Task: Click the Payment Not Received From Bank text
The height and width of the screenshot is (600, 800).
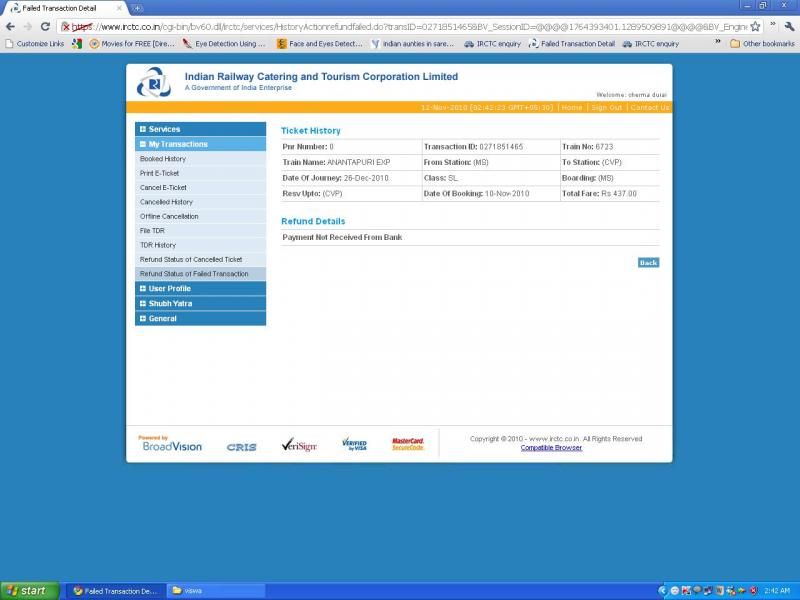Action: 342,237
